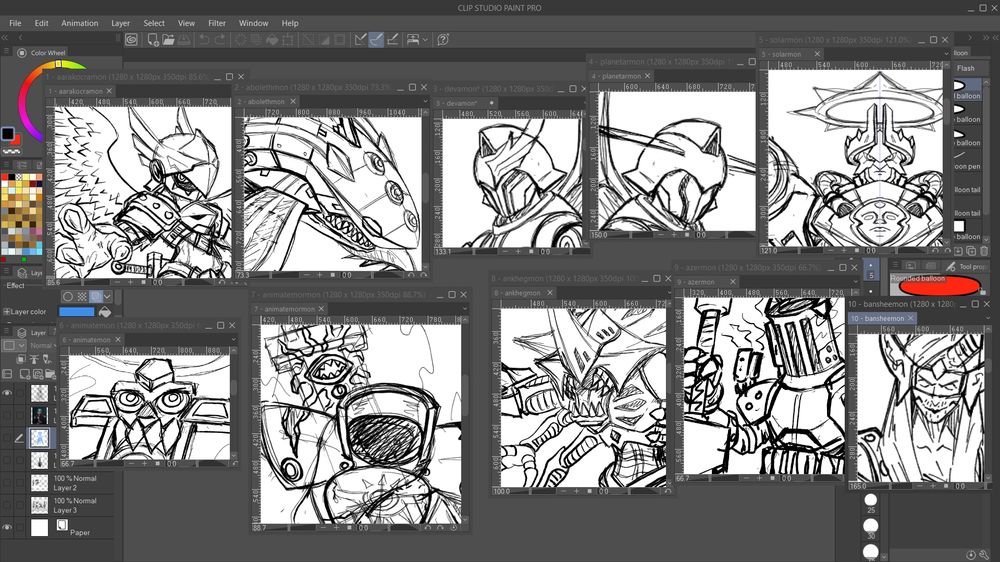Screen dimensions: 1000x562
Task: Click the Deselect icon in command bar
Action: pos(308,40)
